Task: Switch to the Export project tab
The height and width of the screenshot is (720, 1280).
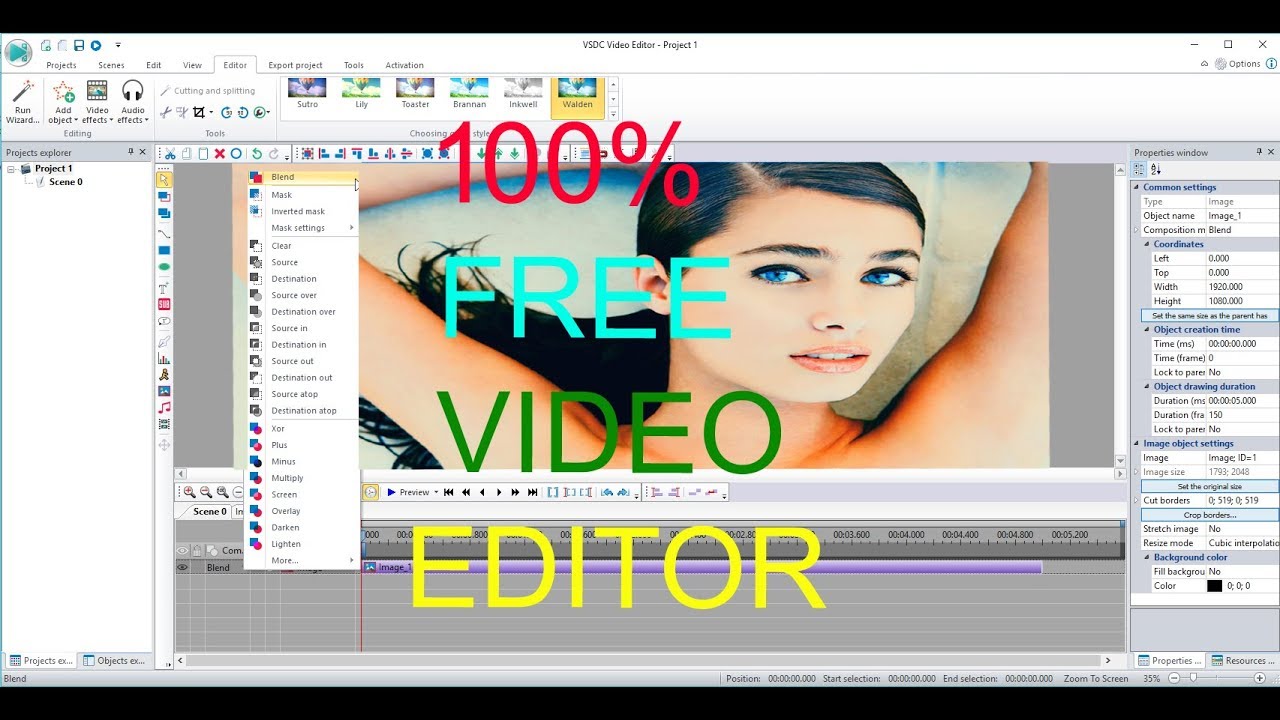Action: (295, 65)
